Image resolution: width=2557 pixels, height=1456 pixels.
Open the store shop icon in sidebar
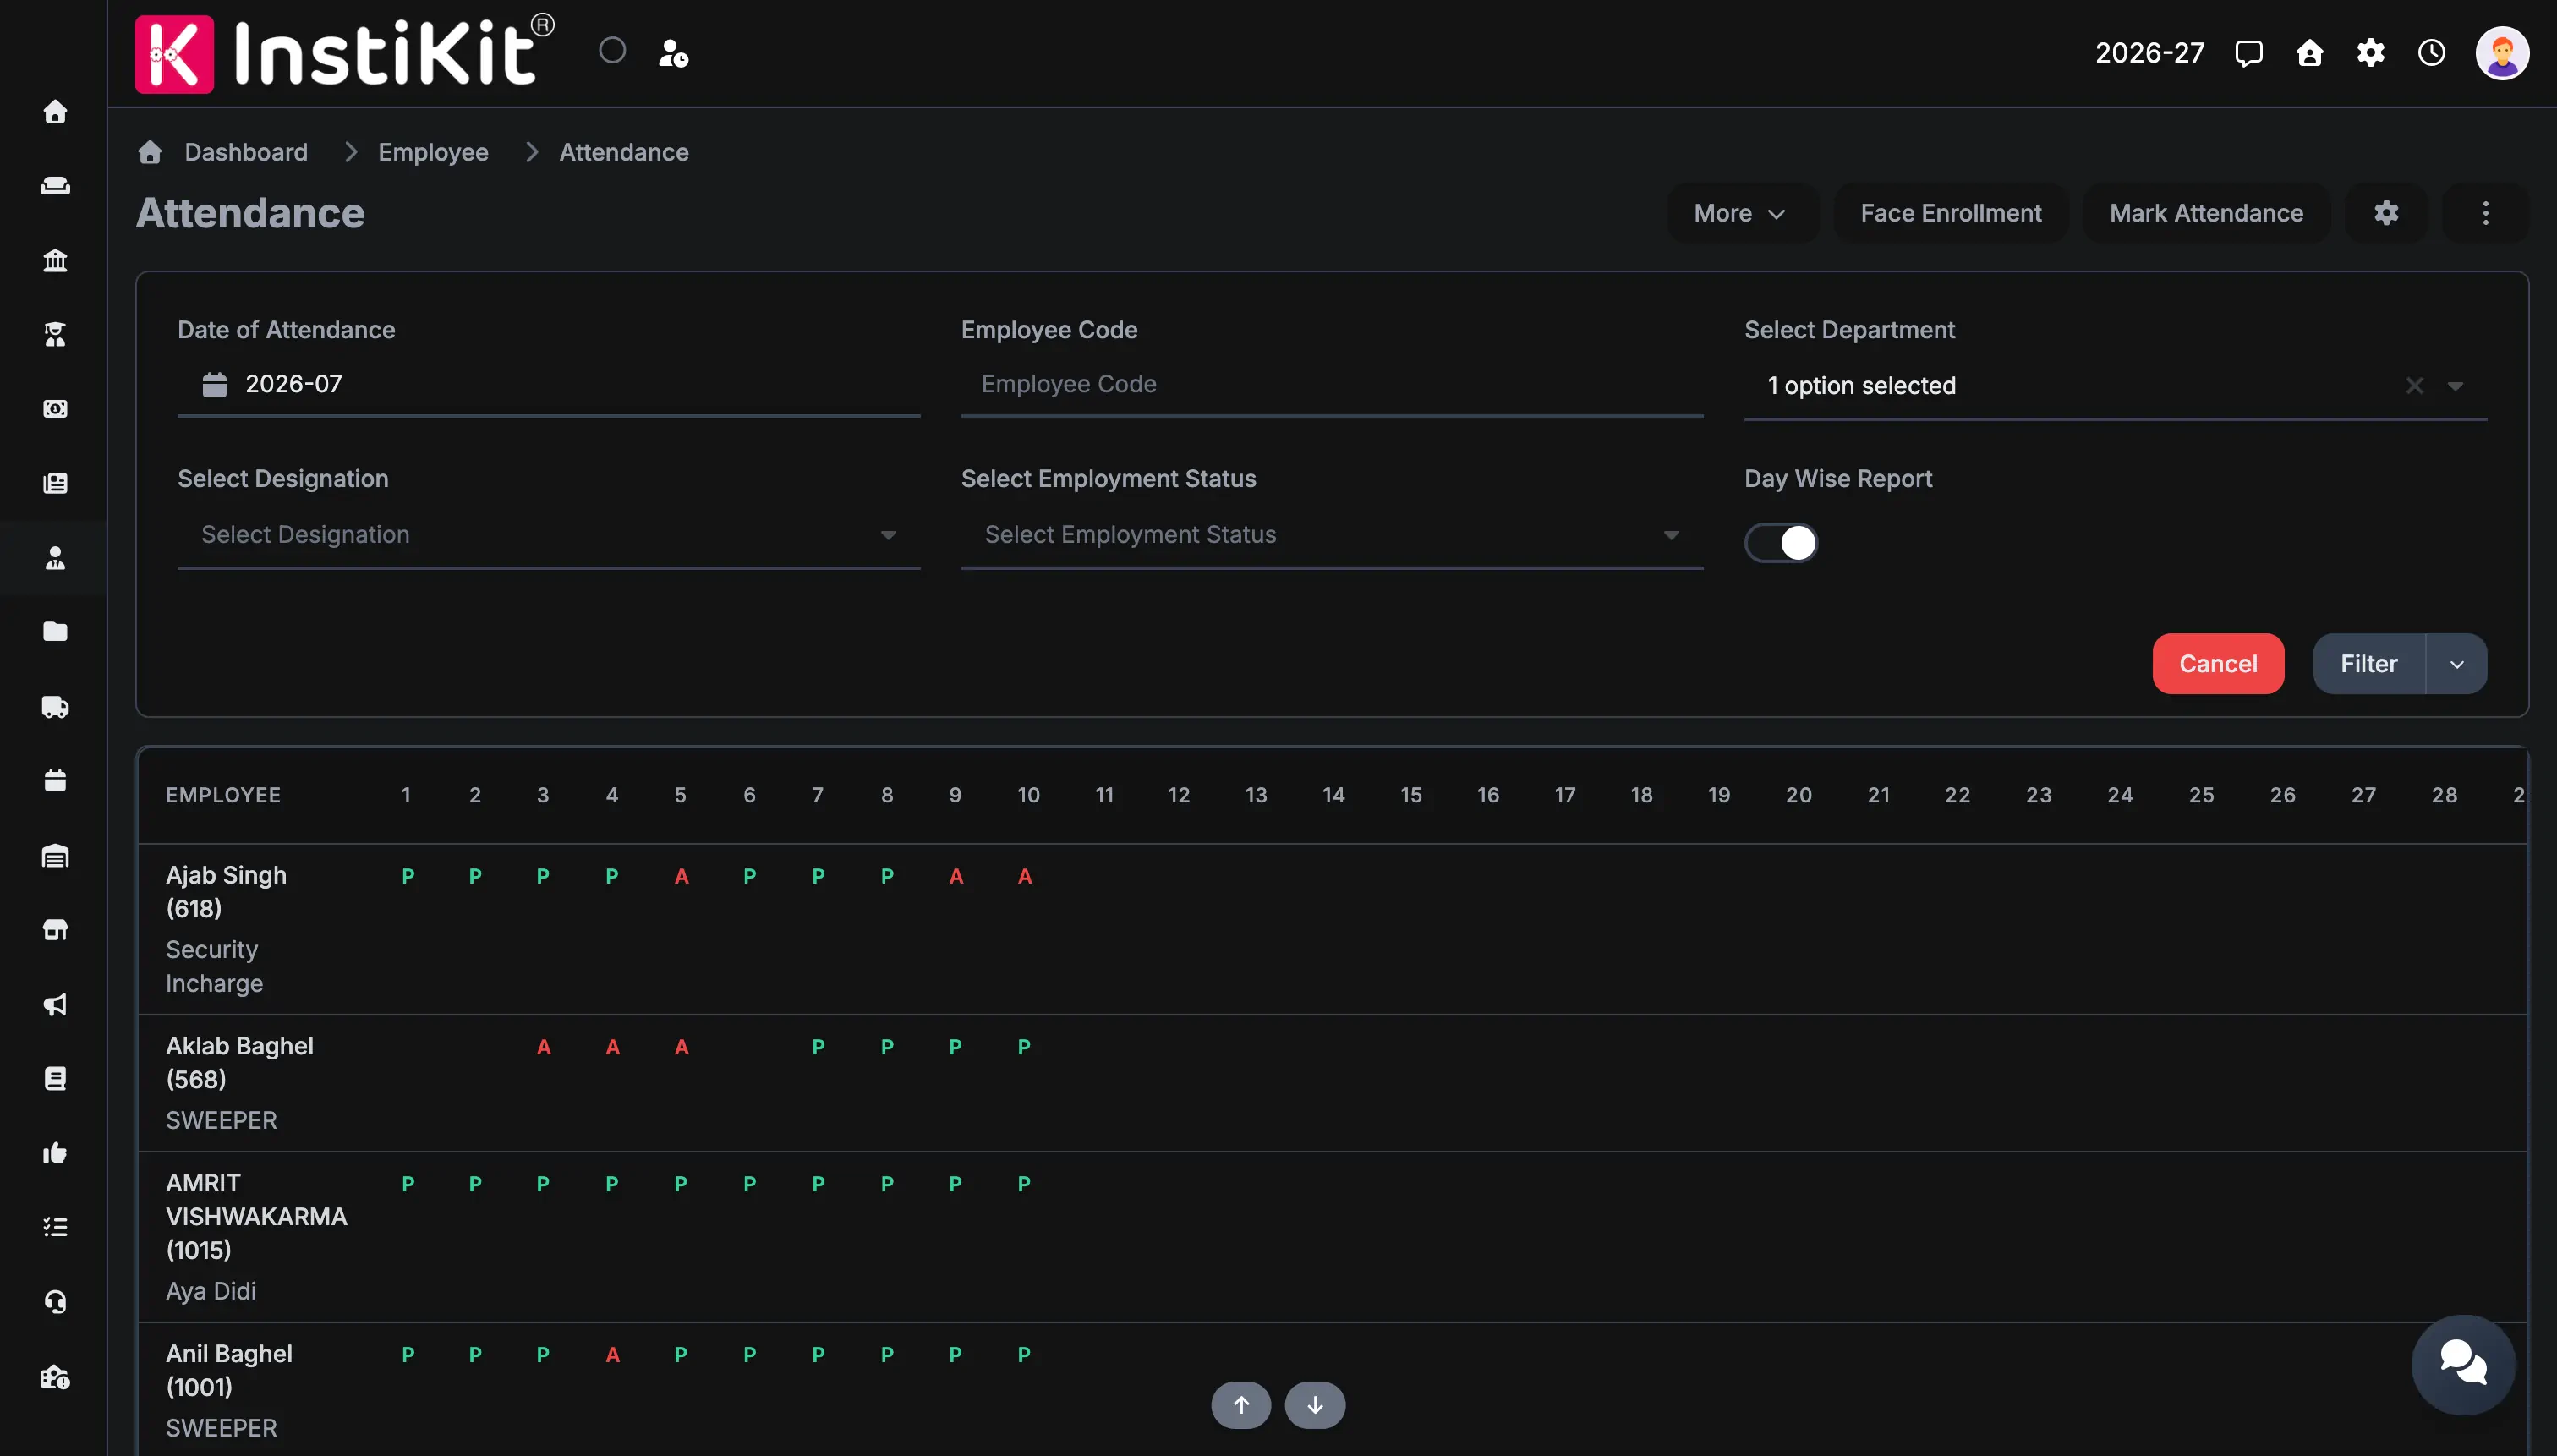(x=55, y=930)
